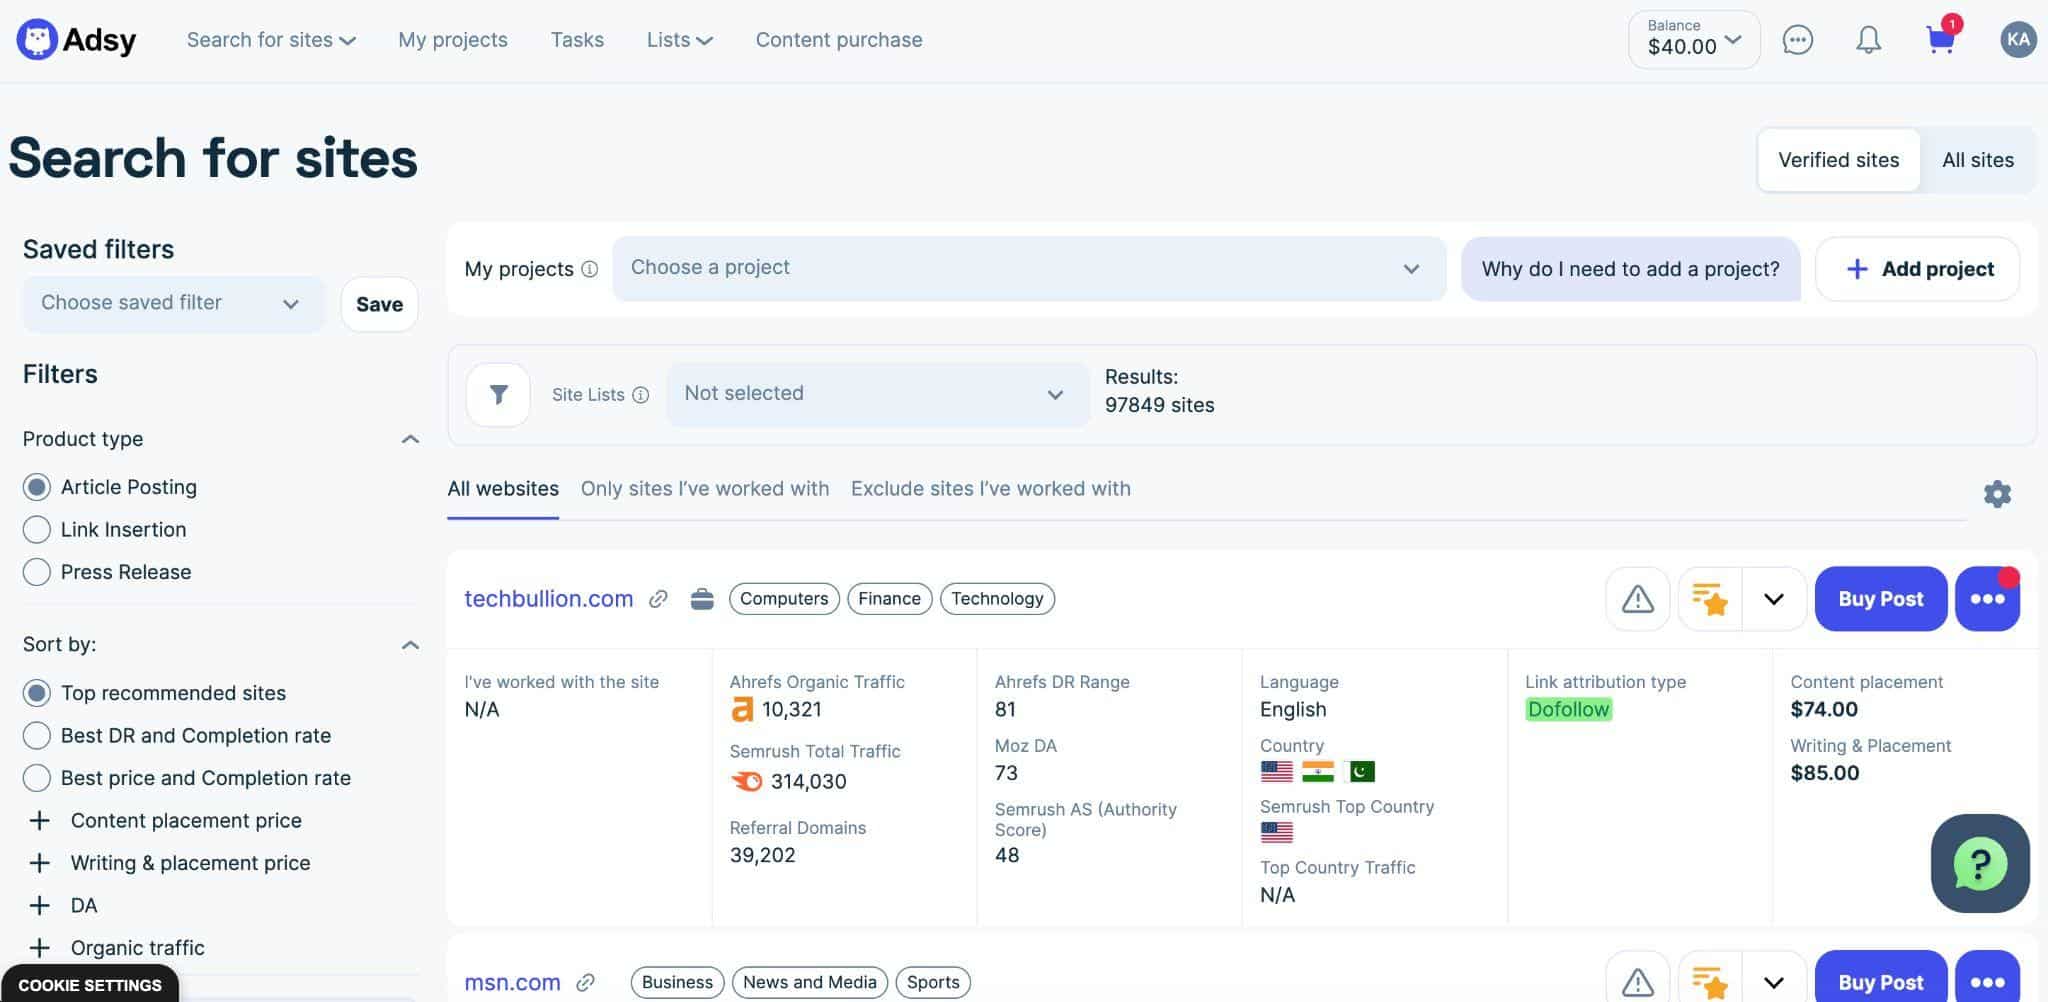The height and width of the screenshot is (1002, 2048).
Task: Open the KA user avatar
Action: tap(2018, 40)
